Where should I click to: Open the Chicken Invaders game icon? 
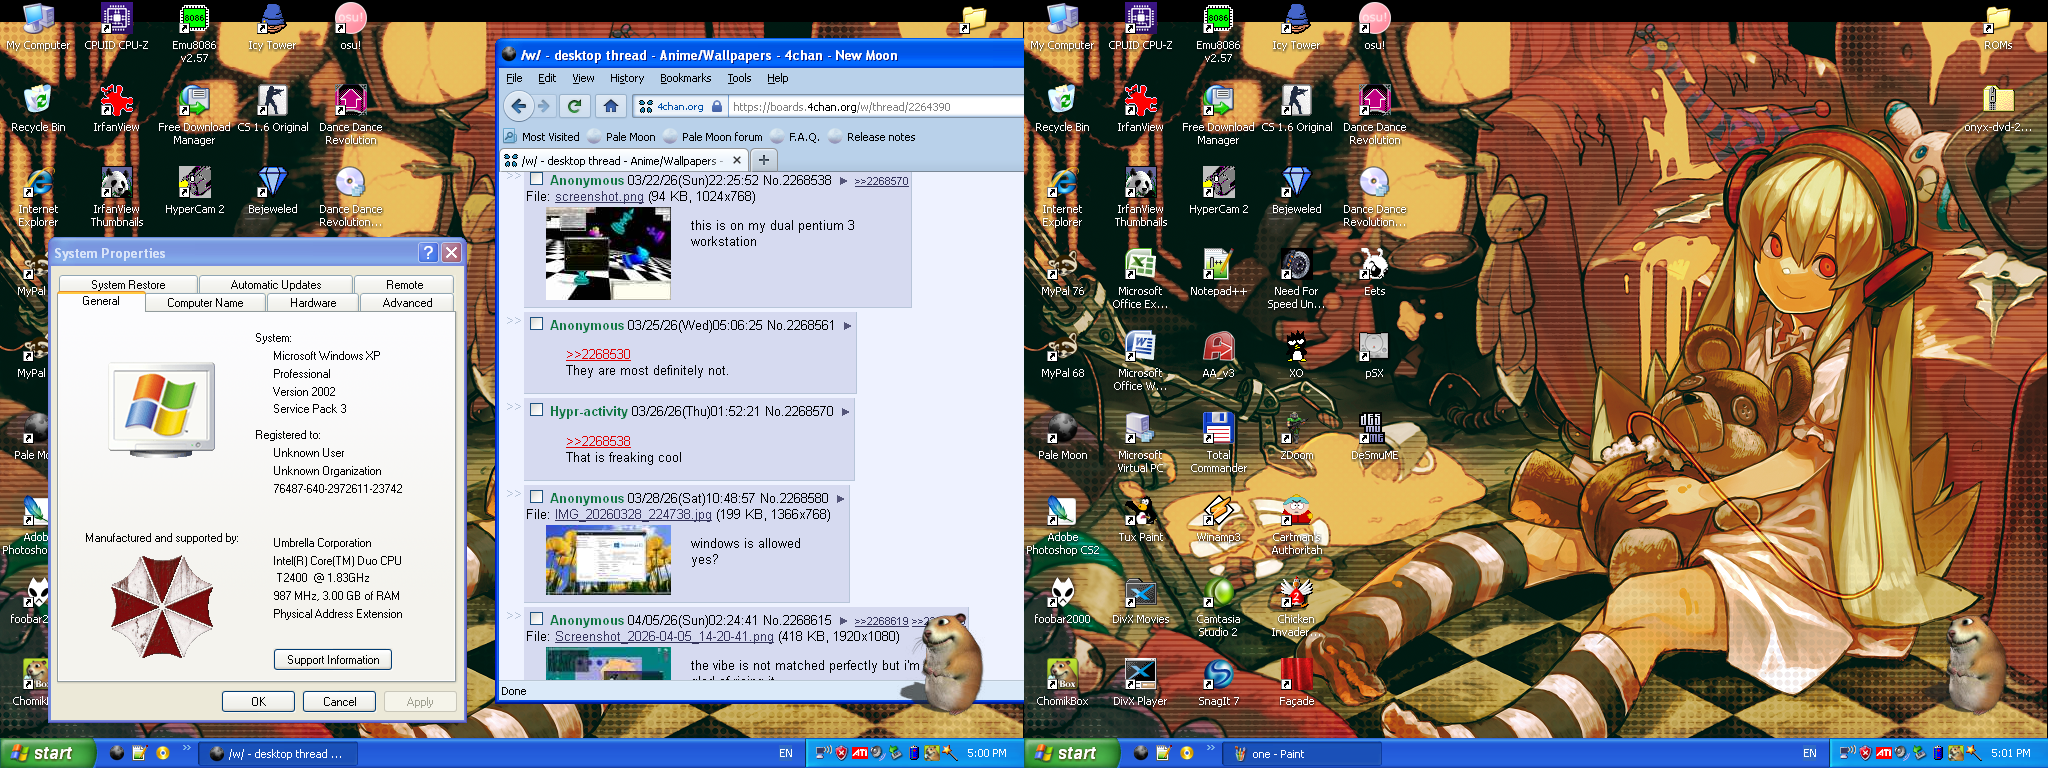click(x=1296, y=607)
